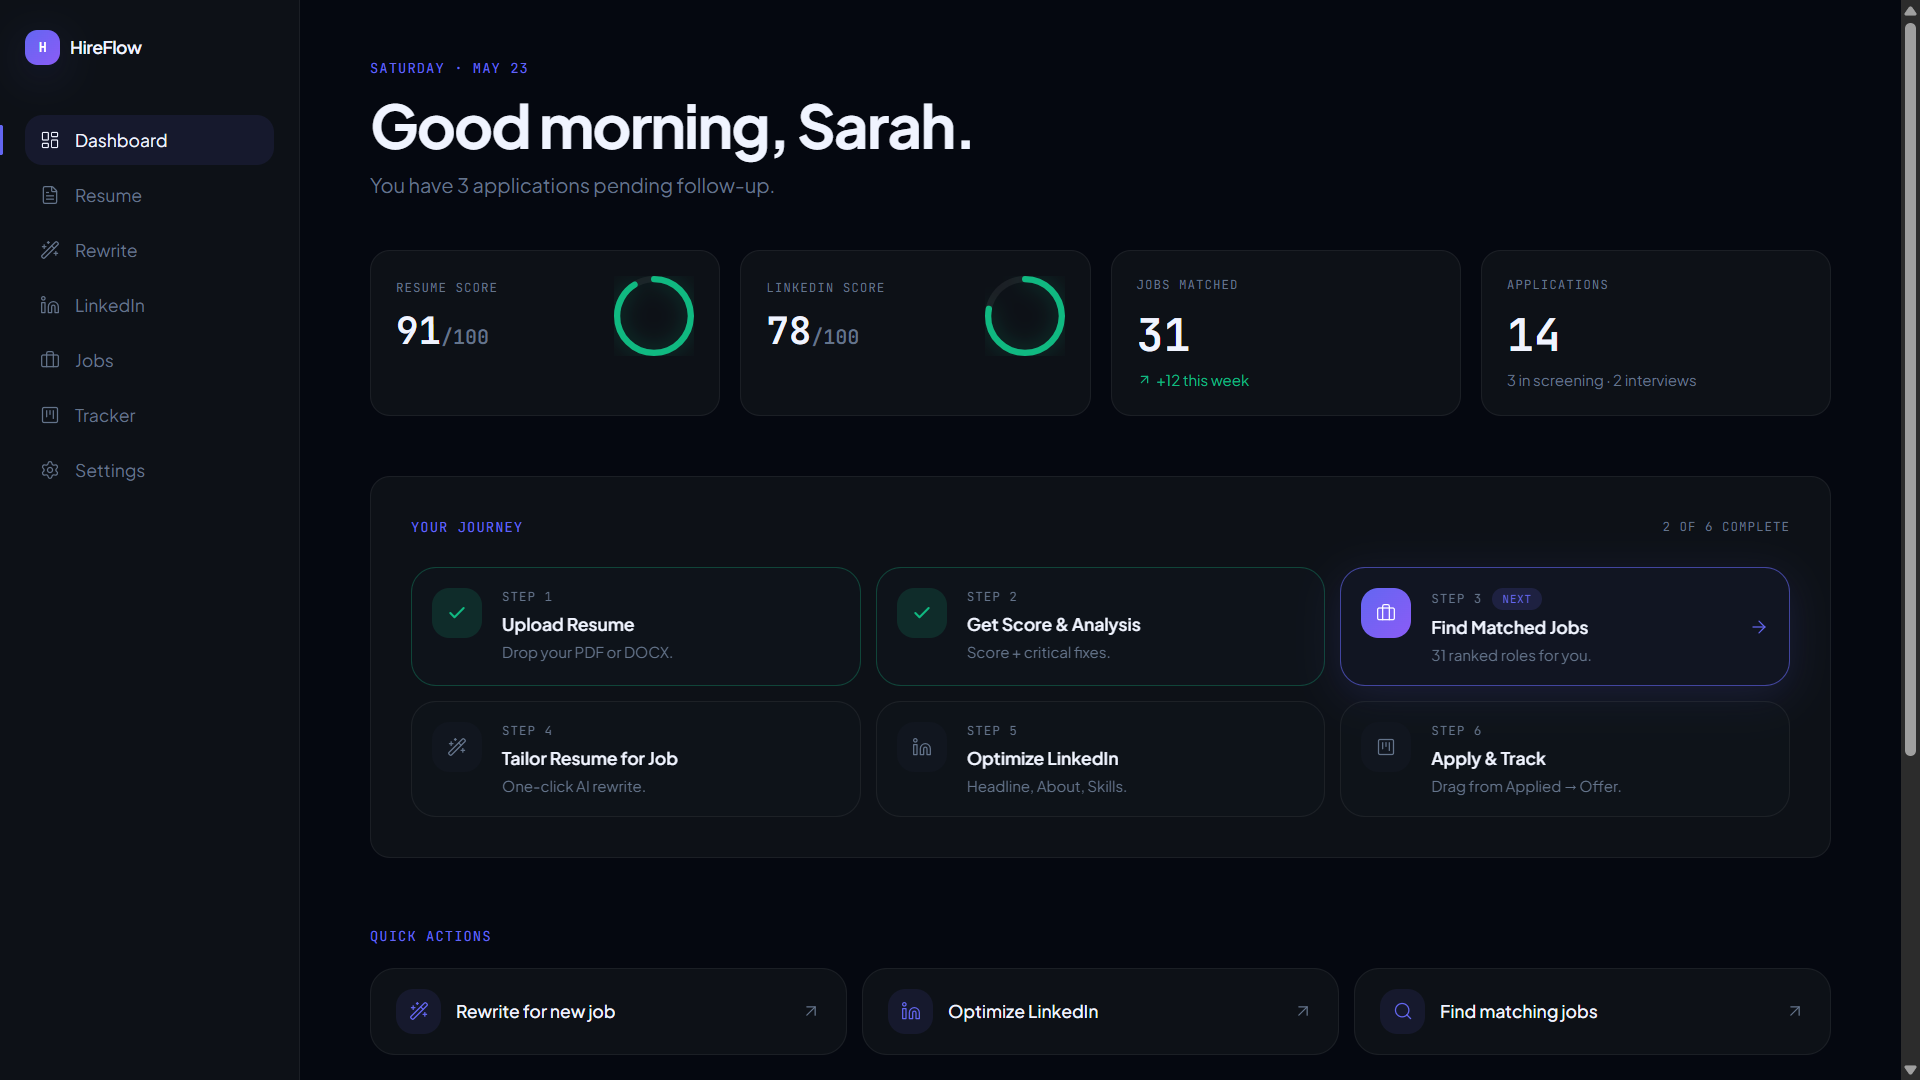Open the Get Score & Analysis step
This screenshot has width=1920, height=1080.
click(1100, 626)
